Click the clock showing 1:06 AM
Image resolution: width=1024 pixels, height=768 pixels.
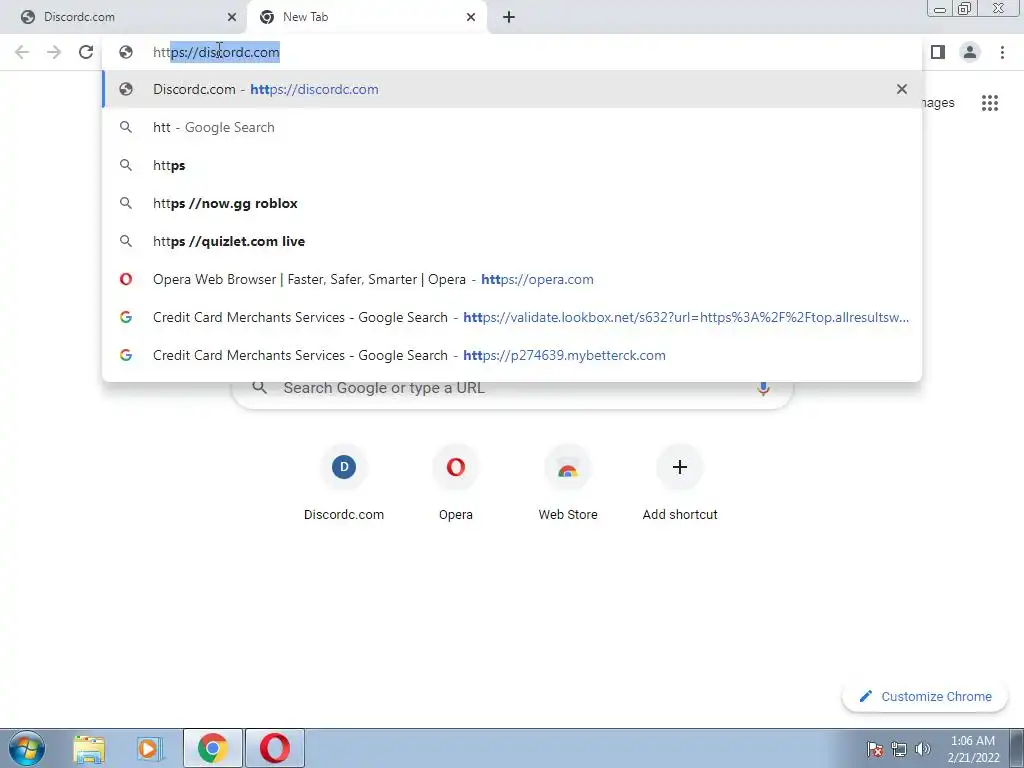pos(973,749)
